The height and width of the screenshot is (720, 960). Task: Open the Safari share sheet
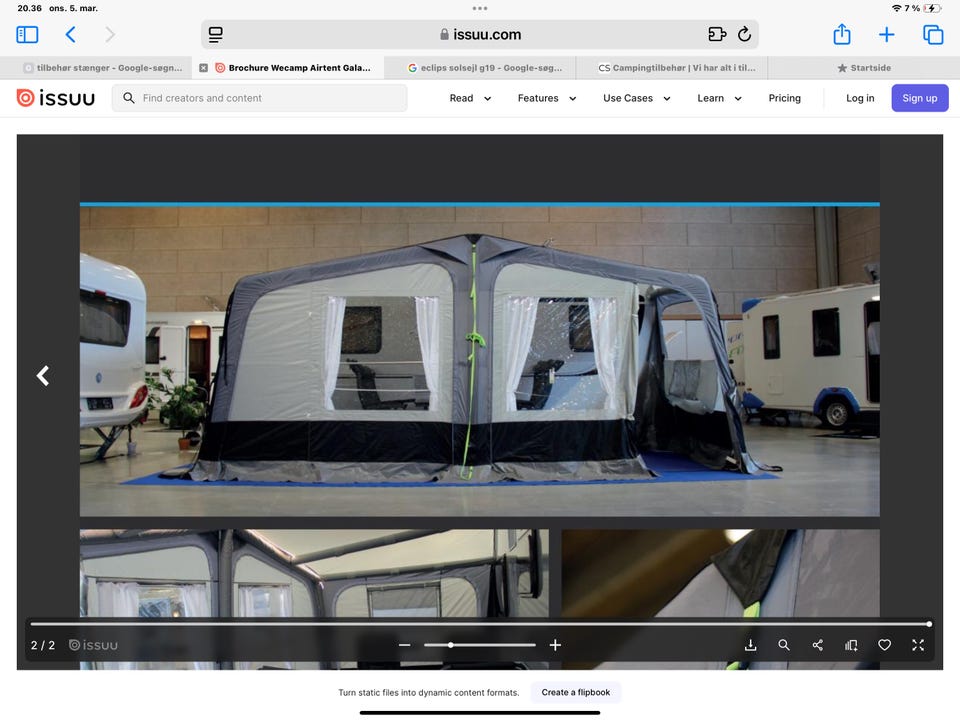coord(842,34)
